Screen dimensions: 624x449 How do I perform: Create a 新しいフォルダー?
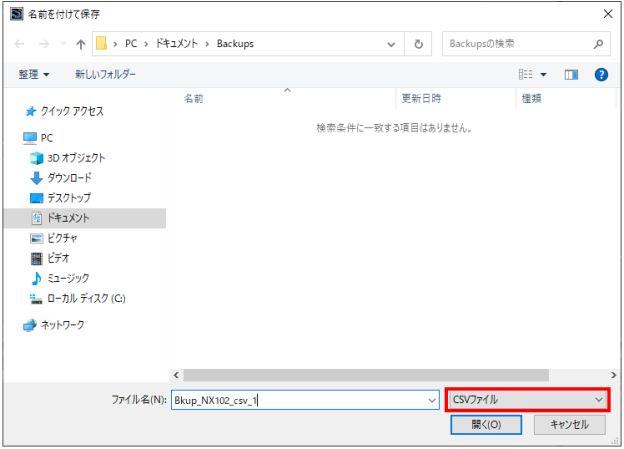coord(105,74)
